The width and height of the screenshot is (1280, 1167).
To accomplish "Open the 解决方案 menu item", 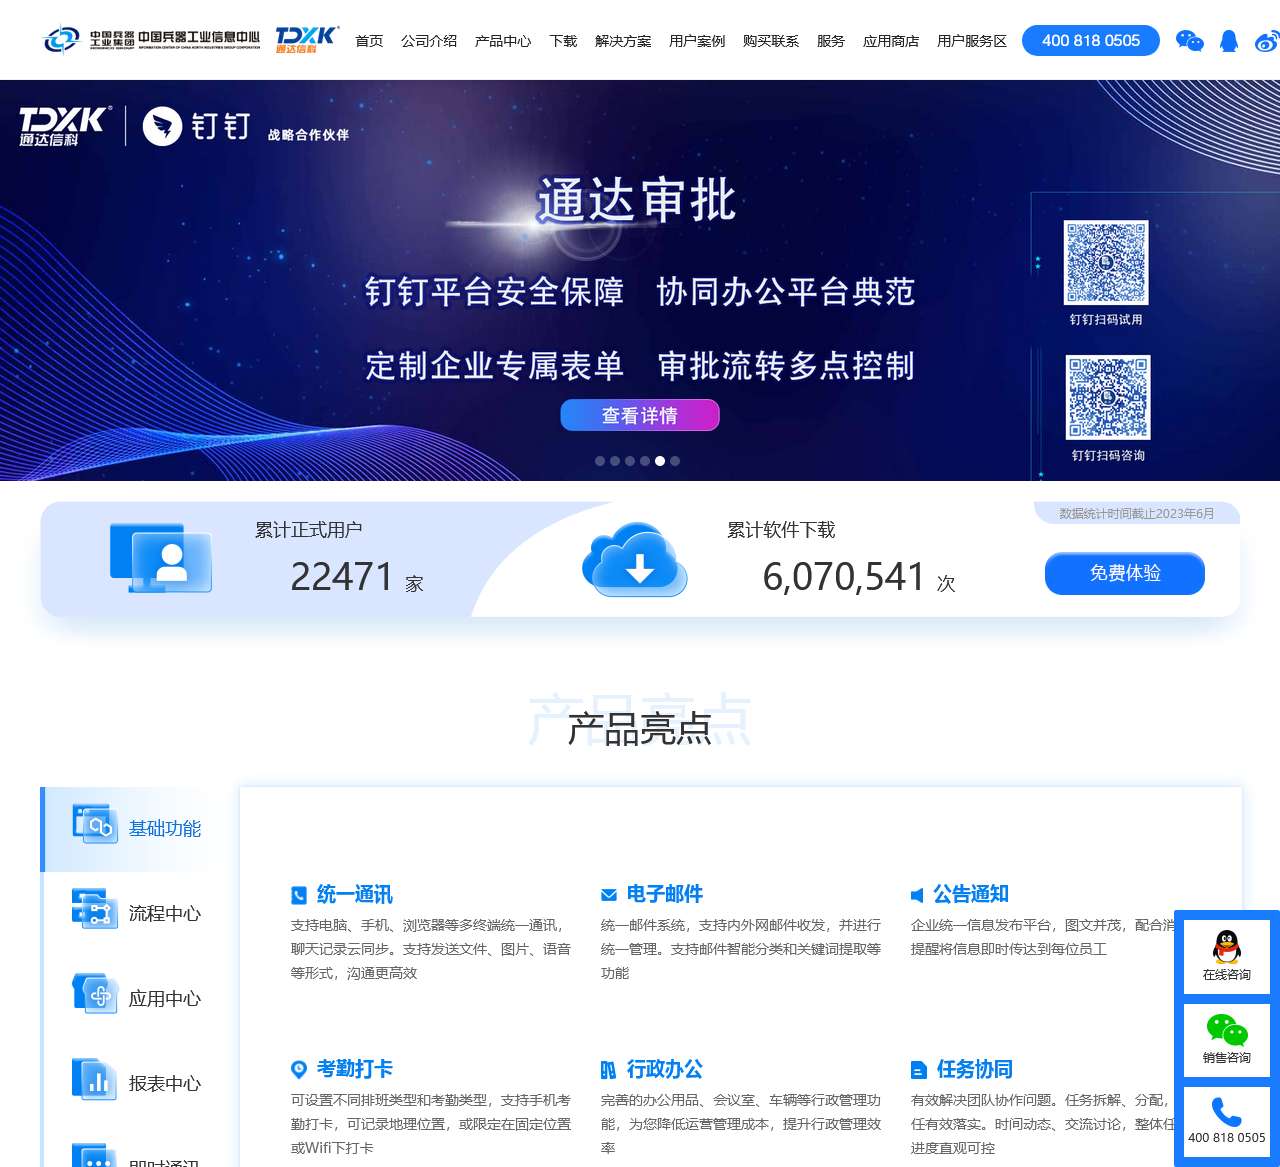I will pyautogui.click(x=622, y=41).
